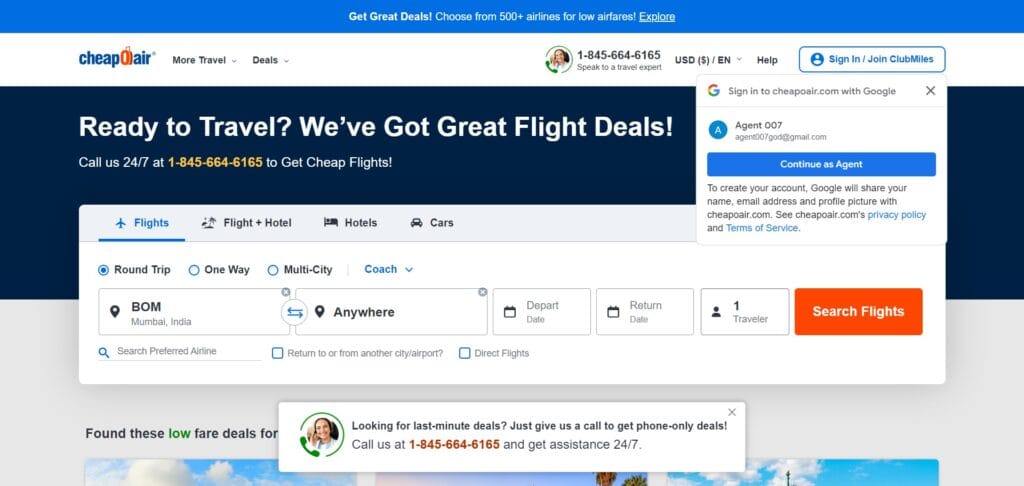
Task: Click the CheapOair logo
Action: pos(117,57)
